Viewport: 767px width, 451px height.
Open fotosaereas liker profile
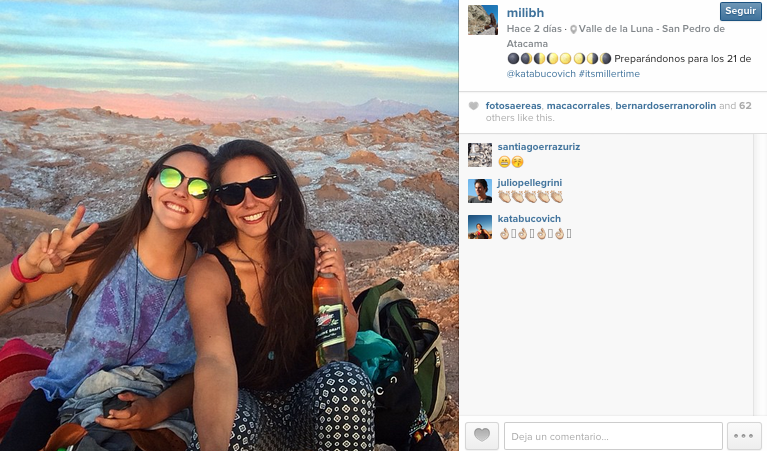coord(513,106)
